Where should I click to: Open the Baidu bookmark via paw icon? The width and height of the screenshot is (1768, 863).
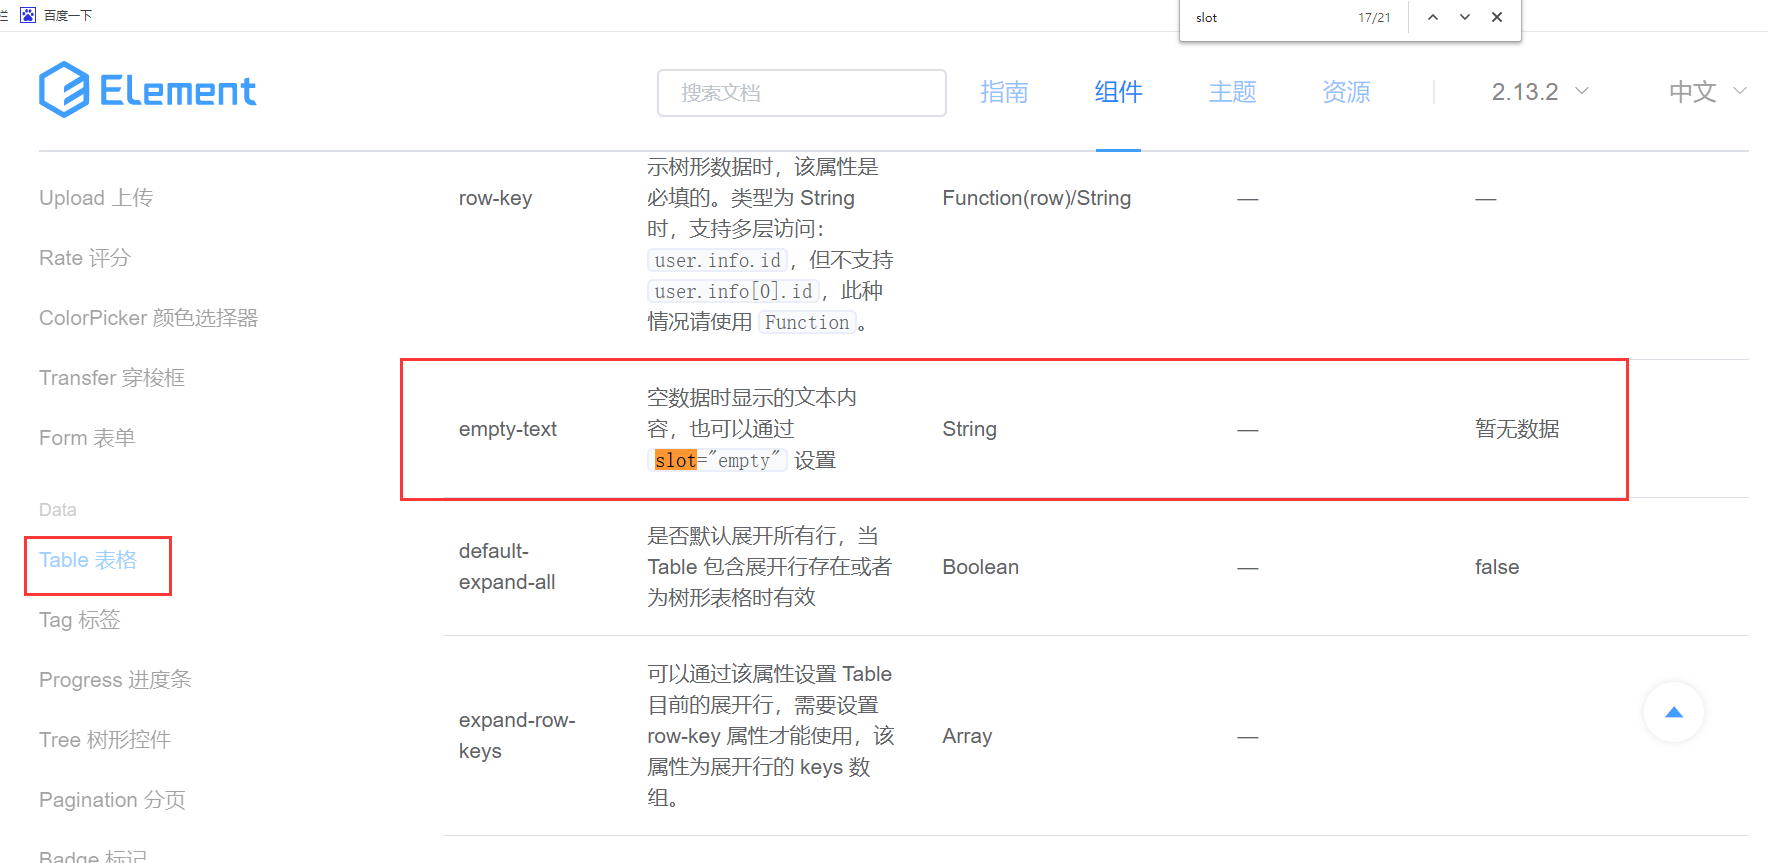coord(27,14)
